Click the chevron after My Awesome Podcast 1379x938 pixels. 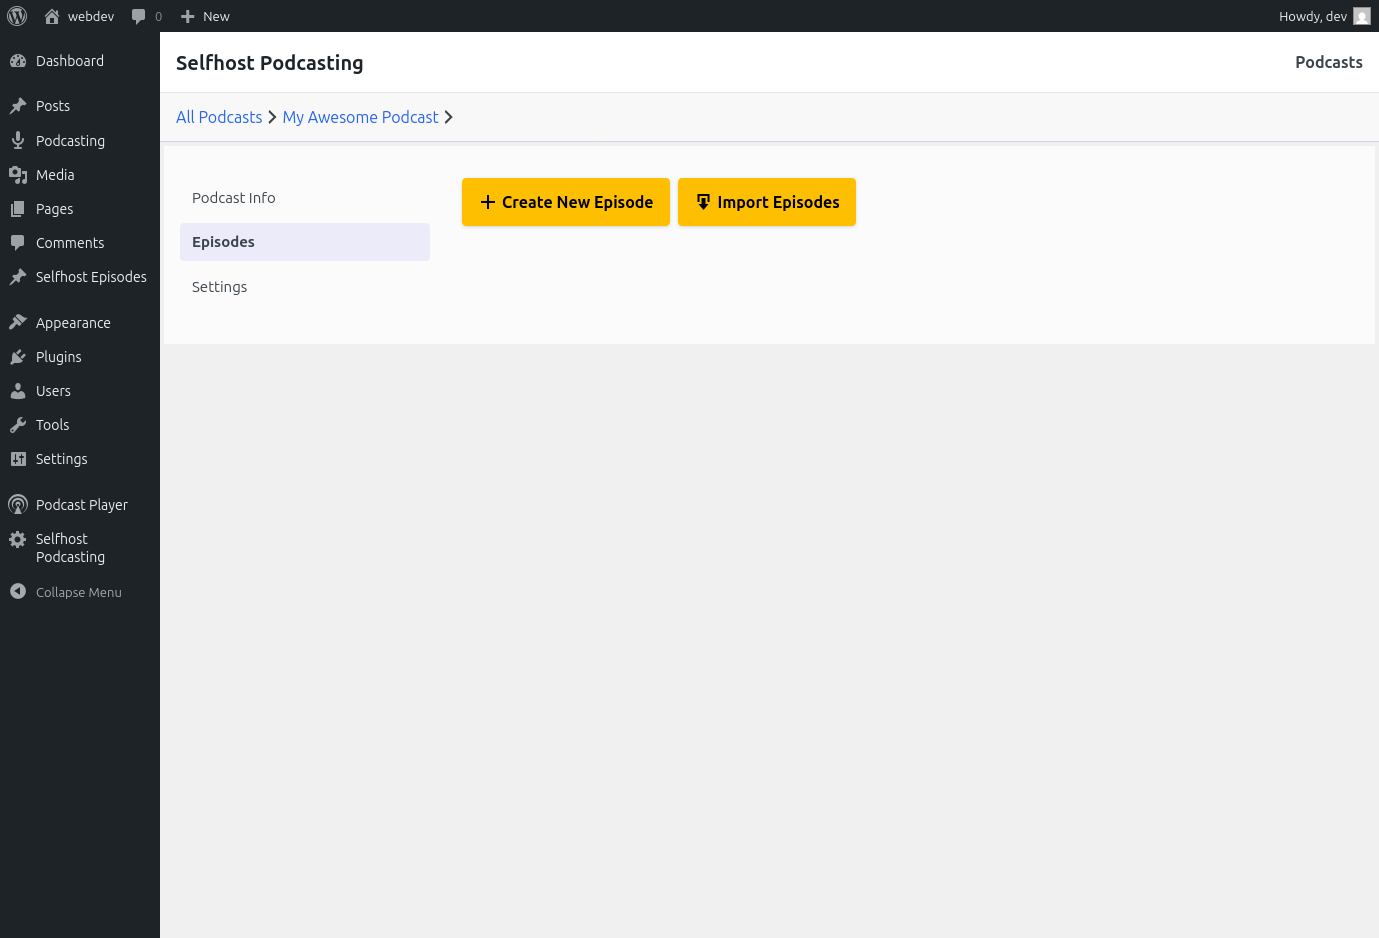coord(448,117)
